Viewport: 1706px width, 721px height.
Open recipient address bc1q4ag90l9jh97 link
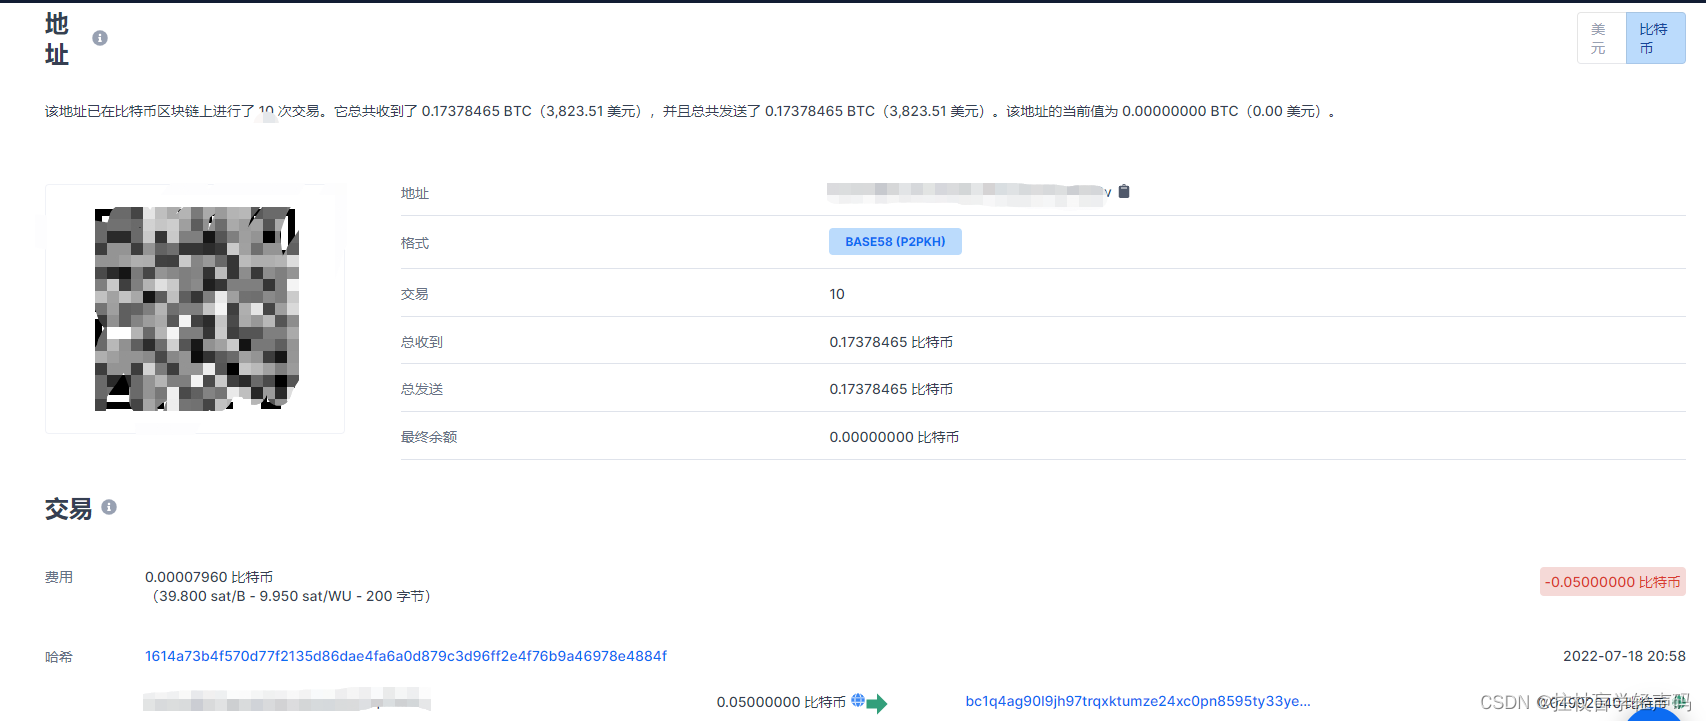point(1138,701)
